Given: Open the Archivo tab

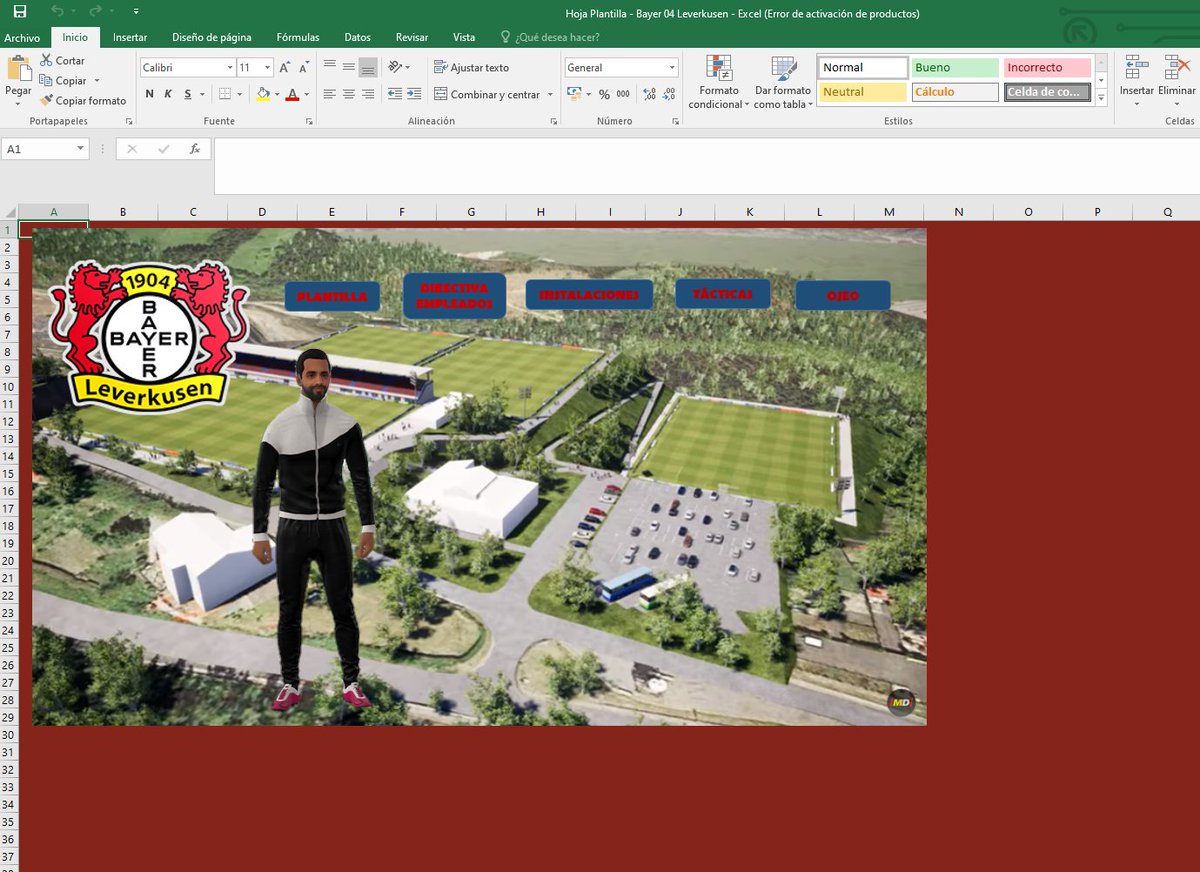Looking at the screenshot, I should tap(22, 37).
